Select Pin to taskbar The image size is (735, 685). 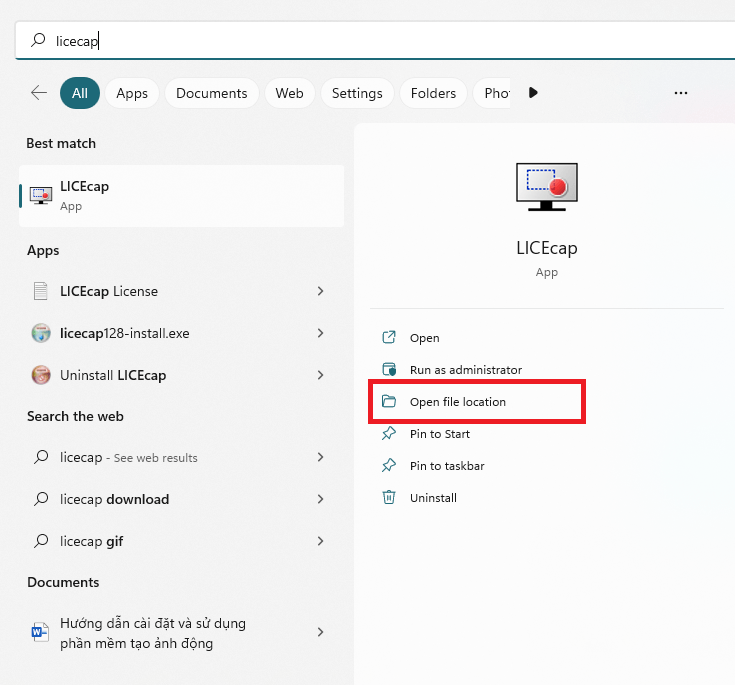click(x=447, y=466)
